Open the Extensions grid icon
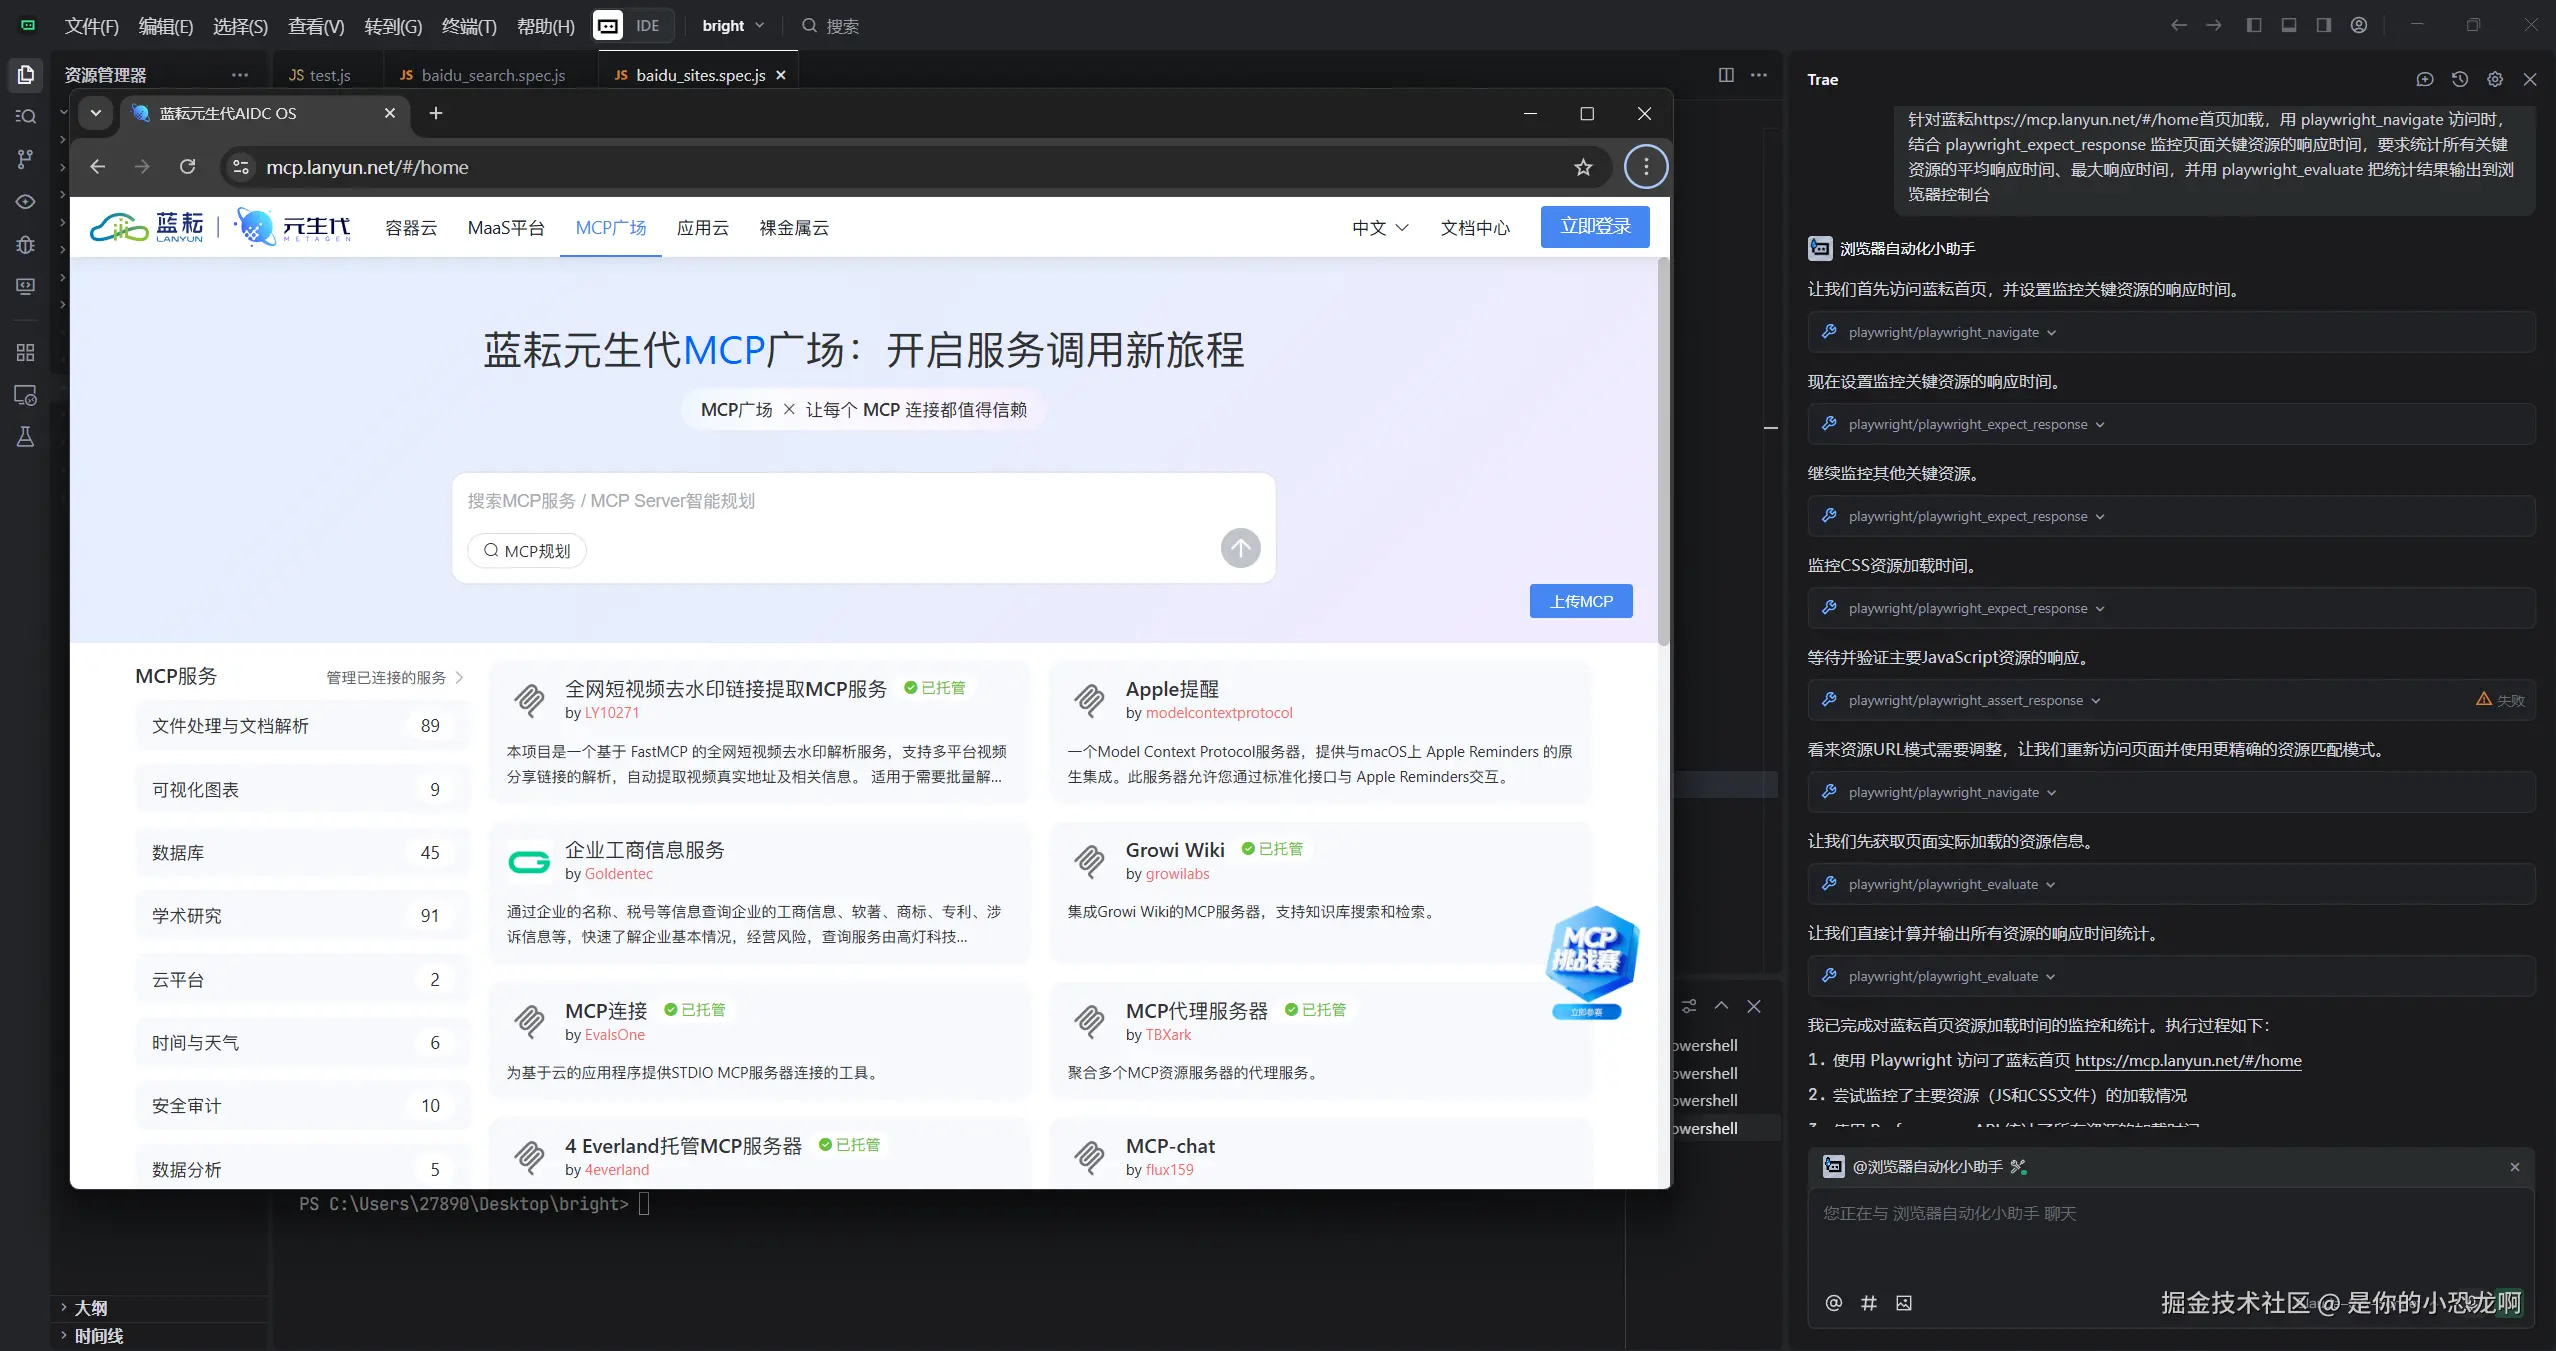 (x=26, y=352)
